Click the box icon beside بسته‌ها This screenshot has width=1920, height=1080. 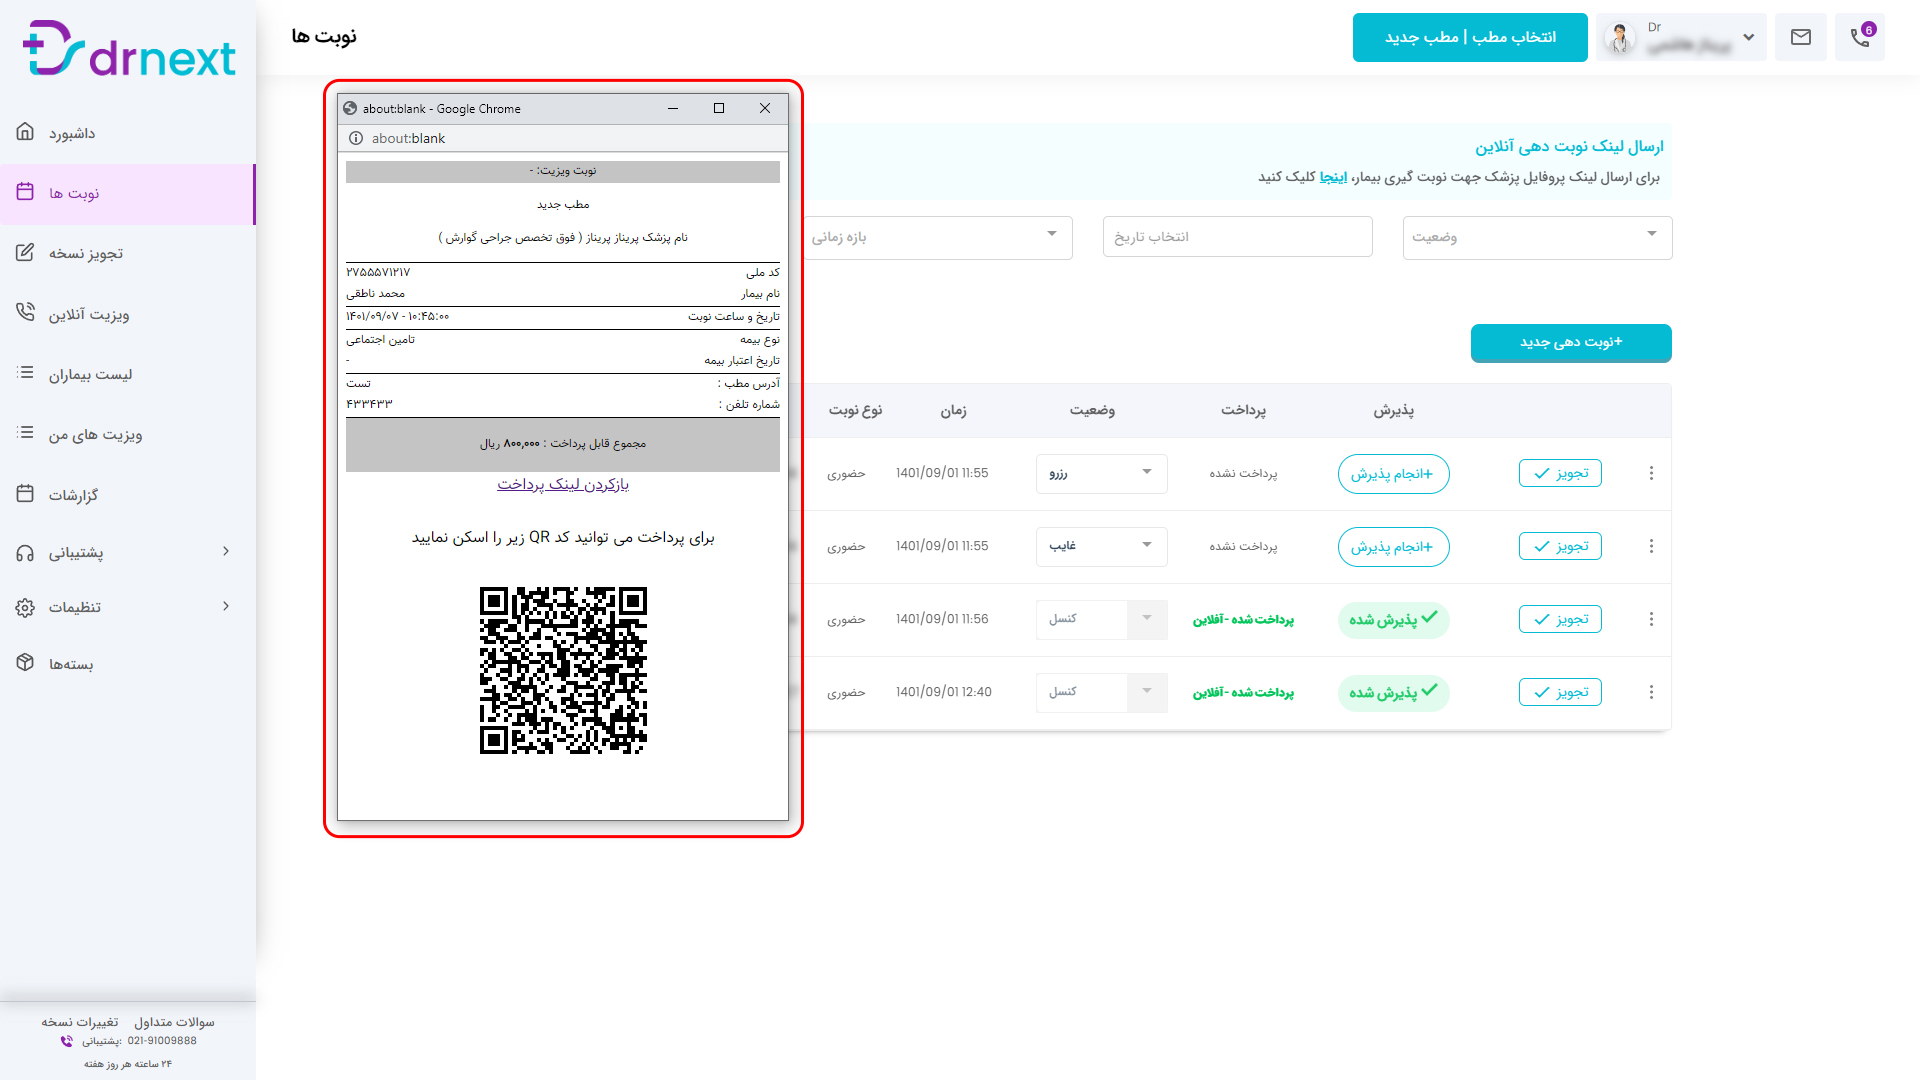25,662
